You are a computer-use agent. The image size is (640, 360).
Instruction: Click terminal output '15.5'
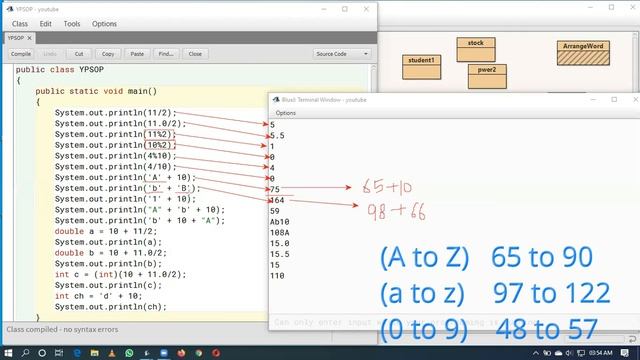[280, 254]
